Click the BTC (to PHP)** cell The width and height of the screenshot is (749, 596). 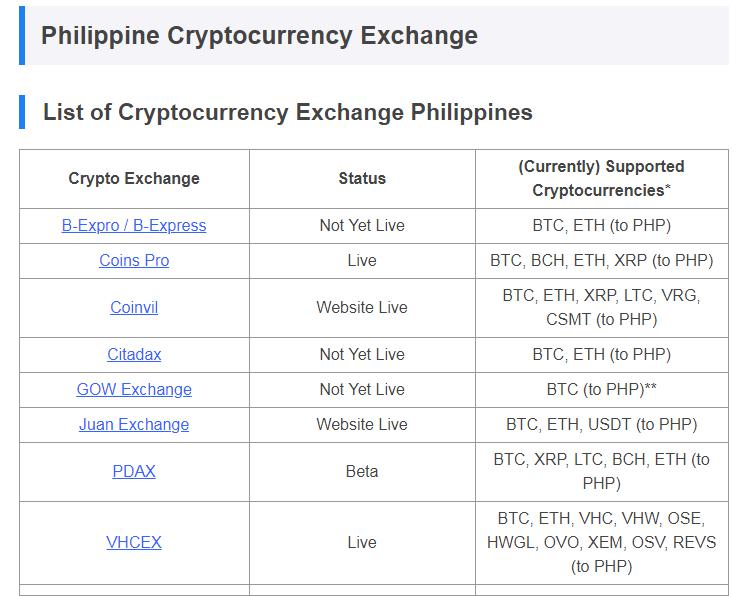point(601,389)
